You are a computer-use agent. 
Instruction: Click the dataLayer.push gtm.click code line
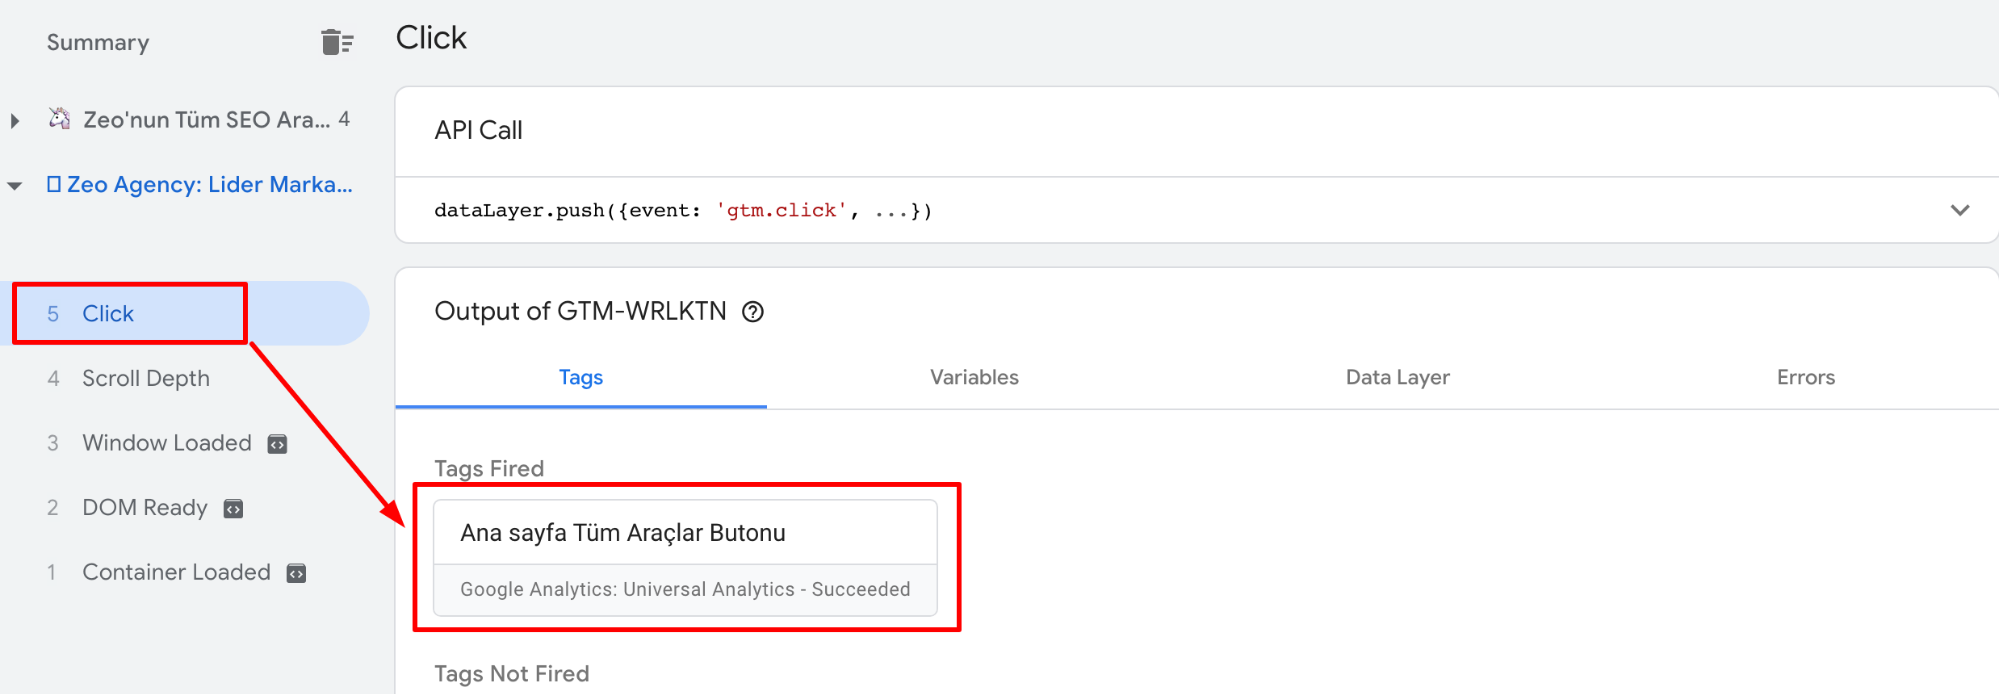683,210
